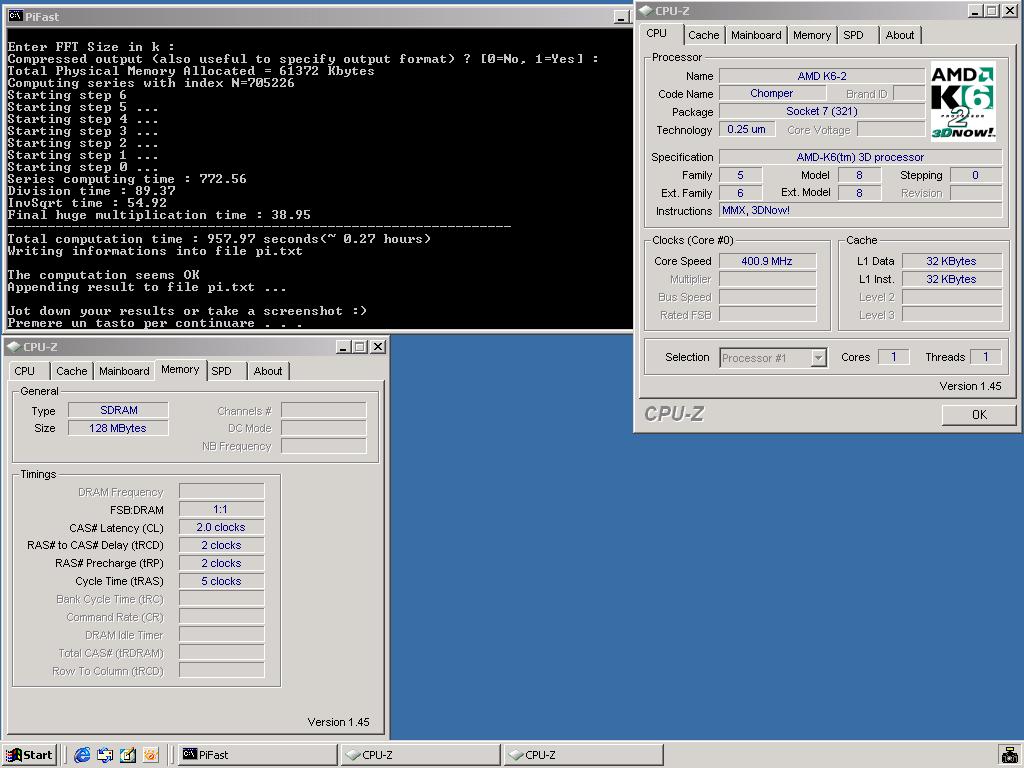
Task: Click the Ext. Family value 6 field
Action: 741,193
